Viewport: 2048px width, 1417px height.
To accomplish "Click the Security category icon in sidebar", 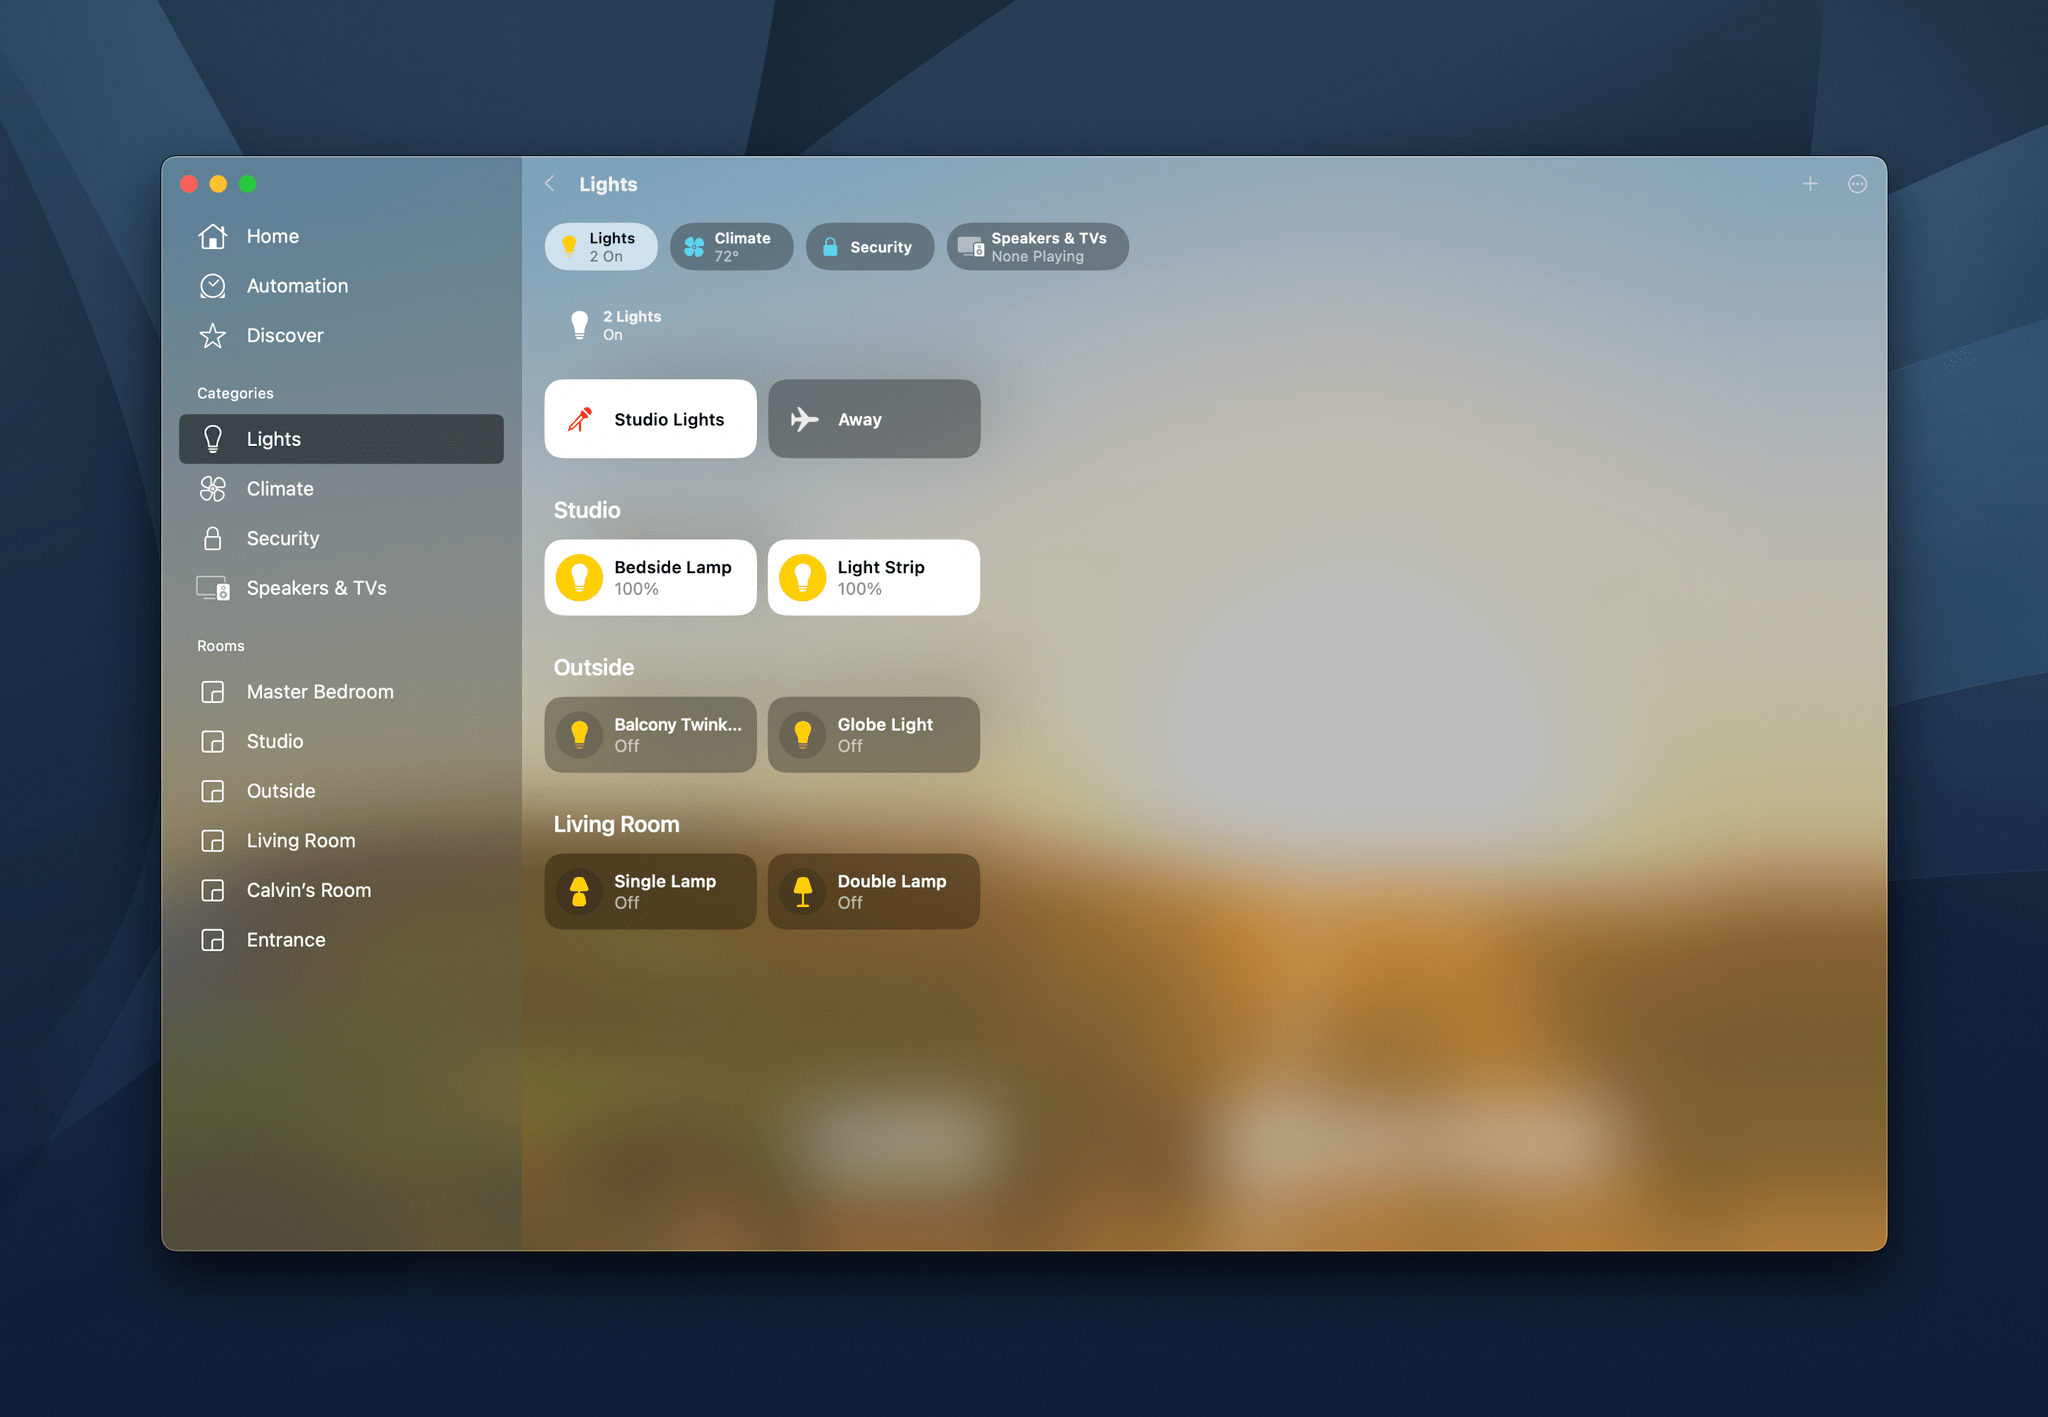I will pyautogui.click(x=212, y=538).
